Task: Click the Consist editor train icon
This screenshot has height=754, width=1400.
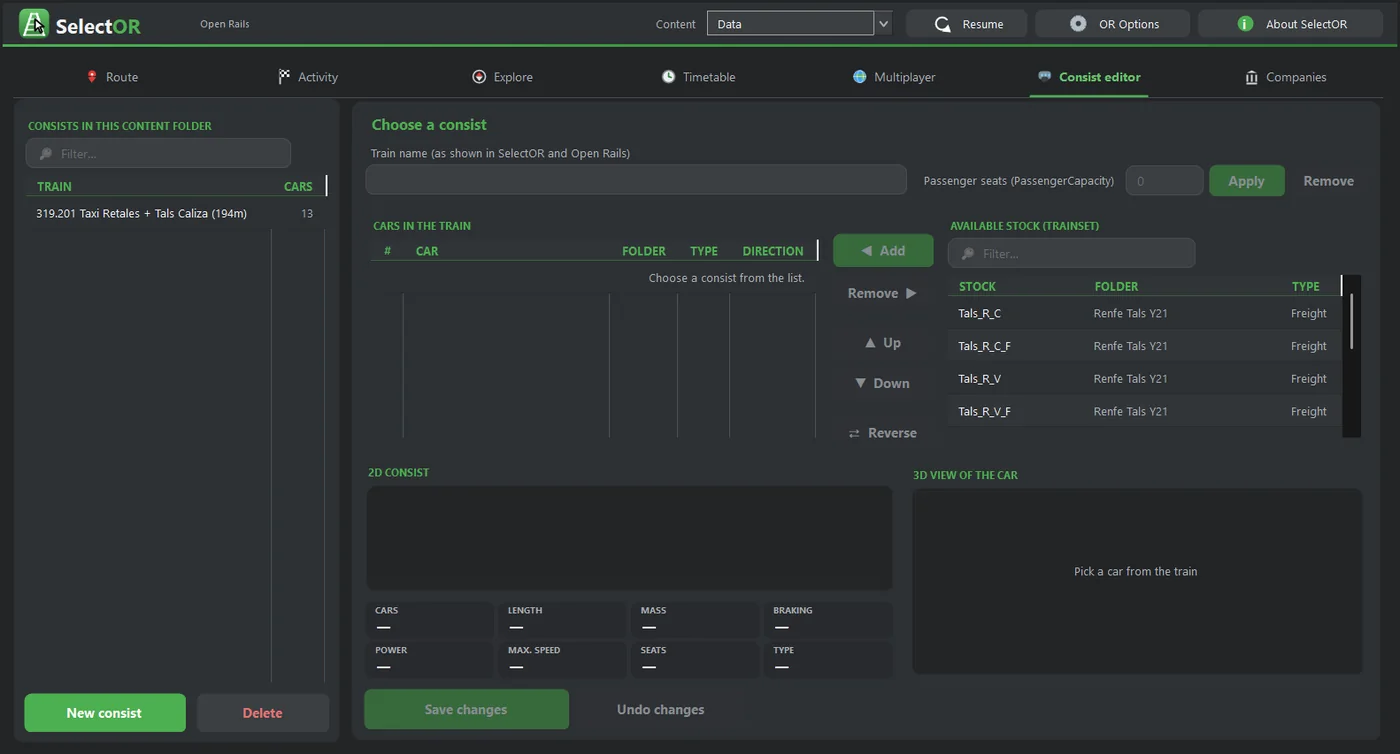Action: click(1045, 76)
